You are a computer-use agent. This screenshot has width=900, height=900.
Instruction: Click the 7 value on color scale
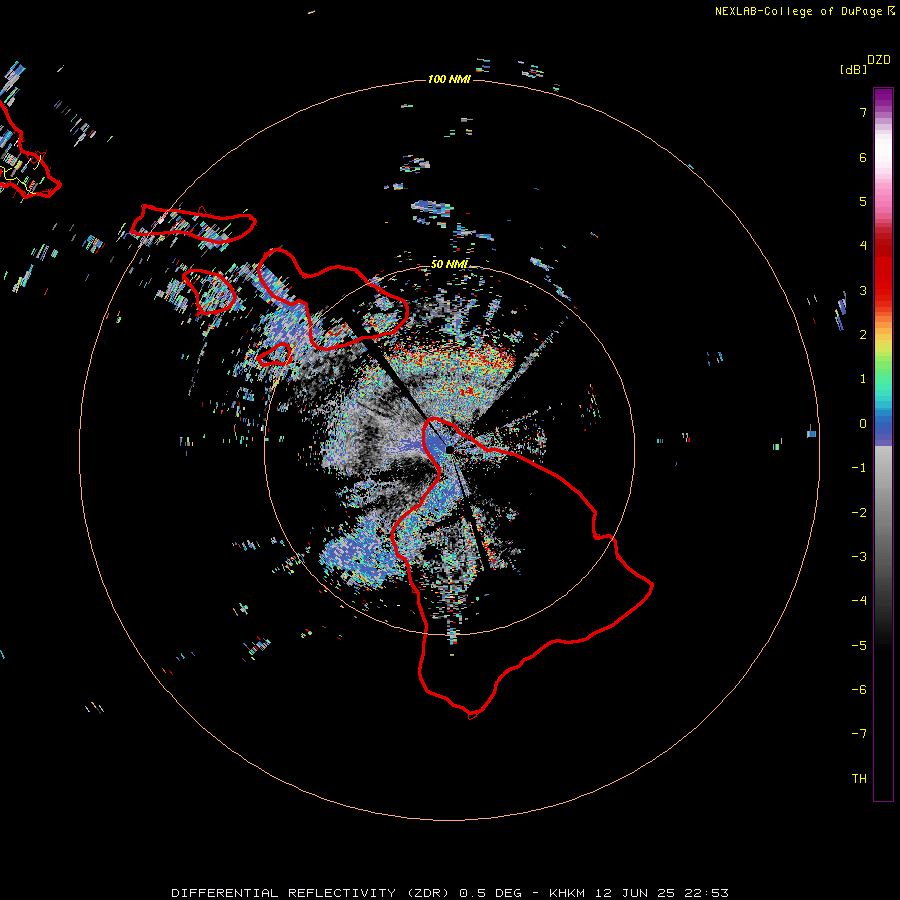coord(863,112)
